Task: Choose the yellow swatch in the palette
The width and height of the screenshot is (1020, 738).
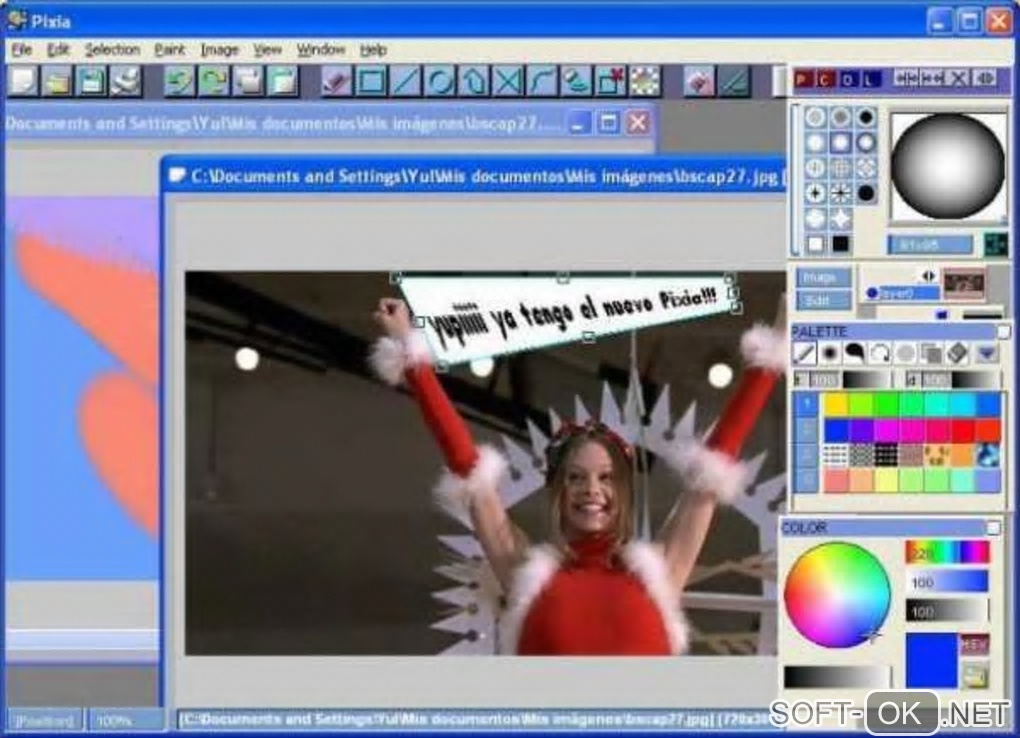Action: [x=837, y=404]
